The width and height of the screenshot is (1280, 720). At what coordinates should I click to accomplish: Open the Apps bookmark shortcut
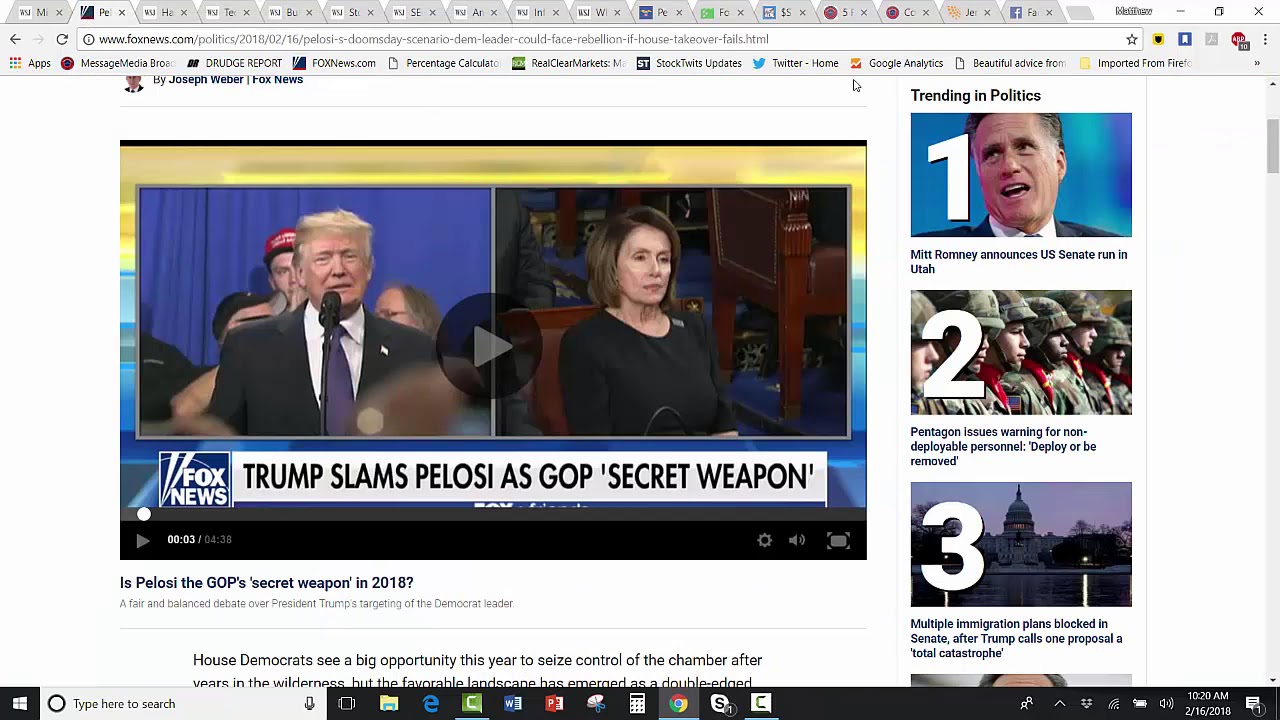(x=30, y=63)
